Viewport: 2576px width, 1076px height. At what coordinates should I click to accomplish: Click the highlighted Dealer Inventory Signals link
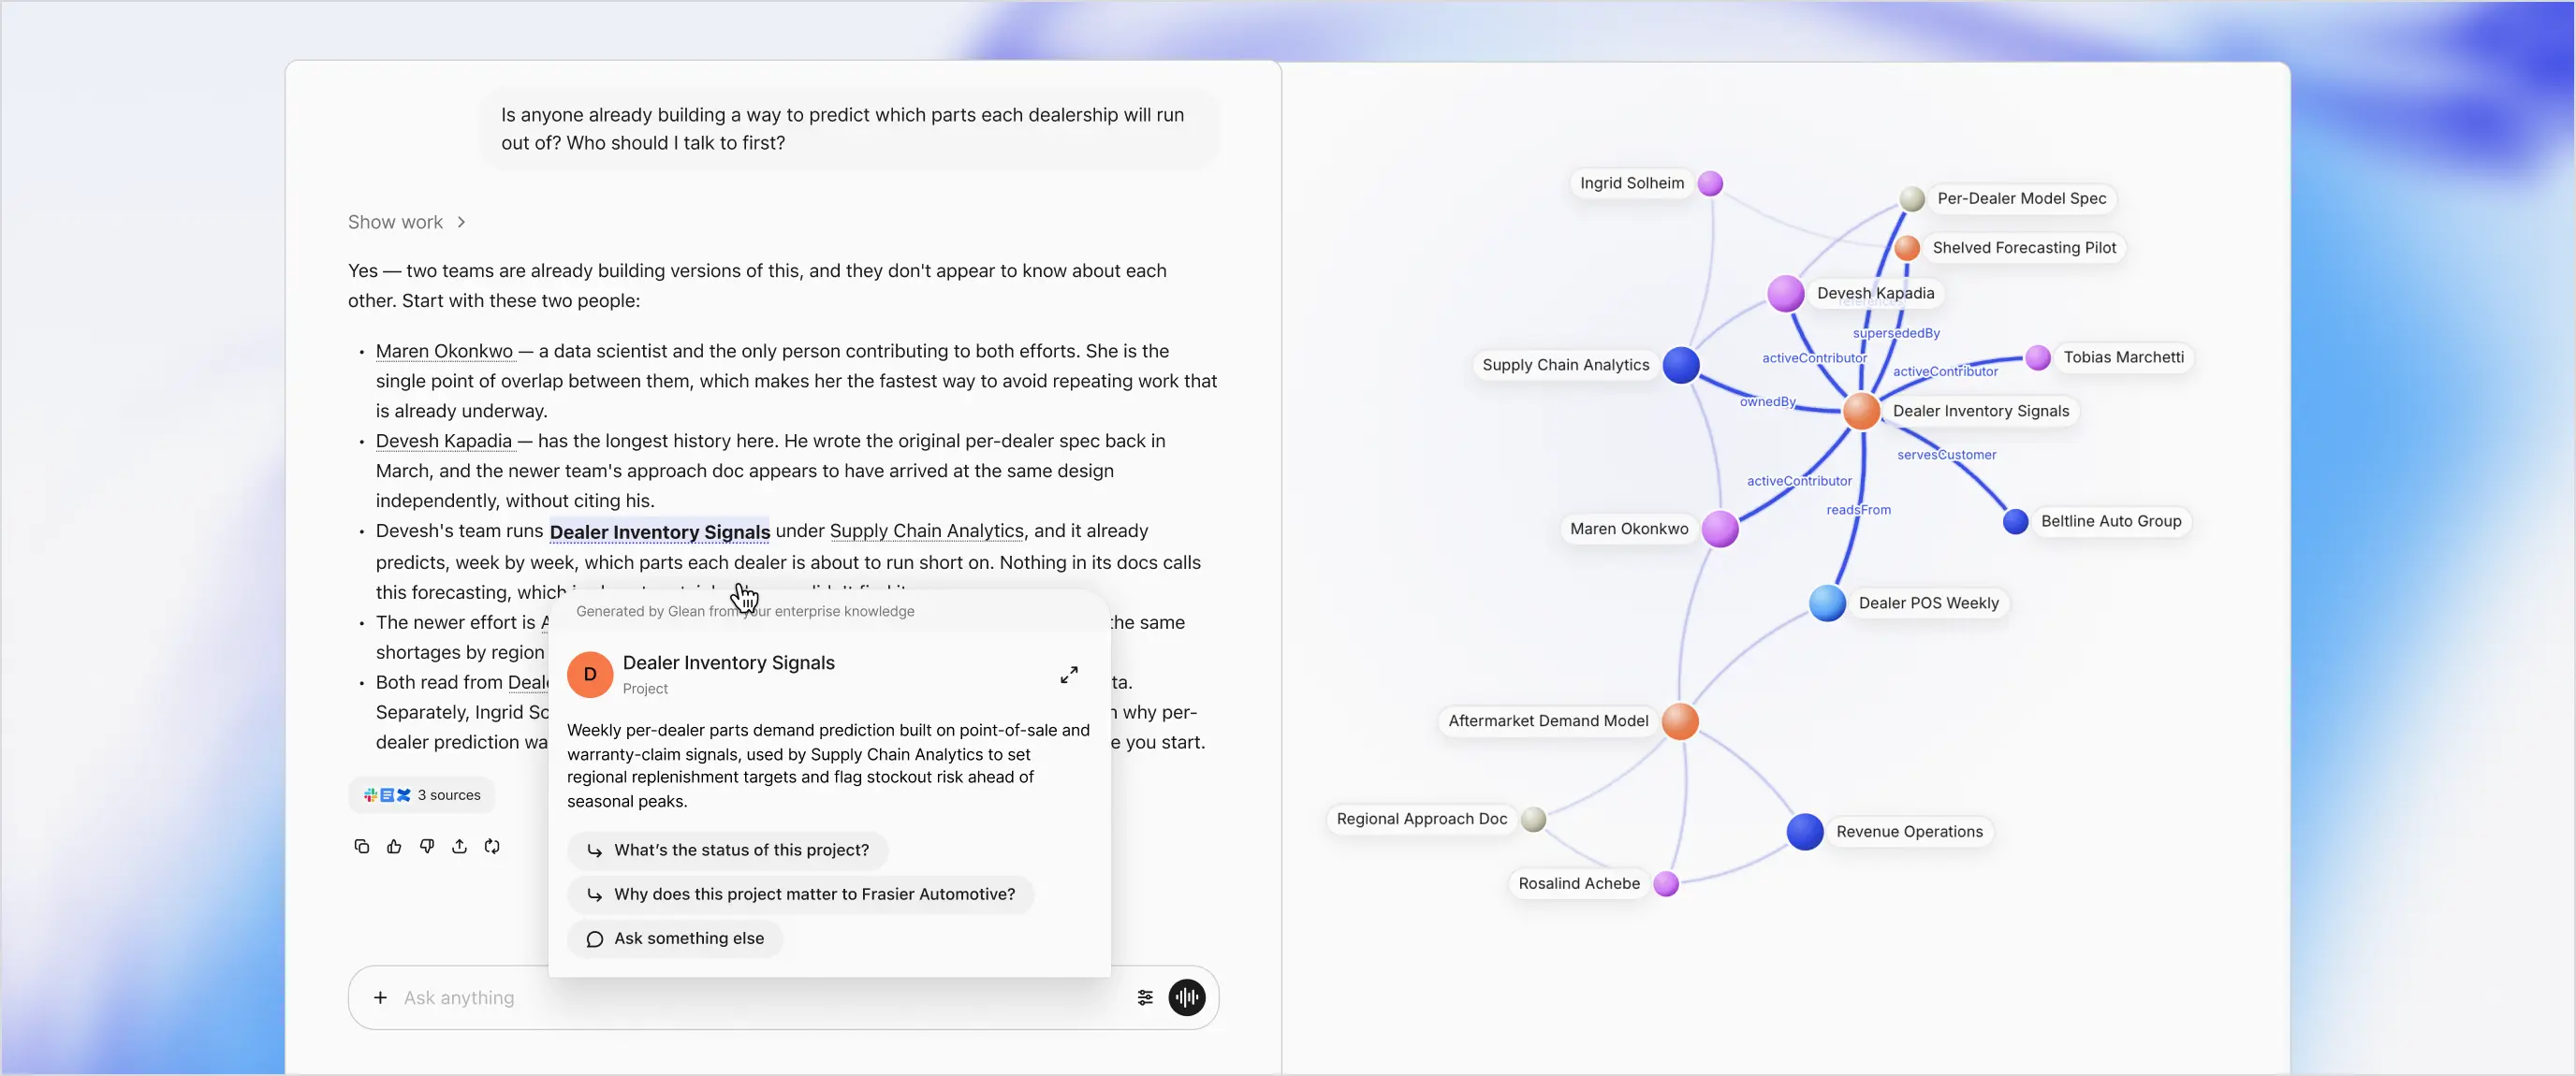(x=660, y=532)
